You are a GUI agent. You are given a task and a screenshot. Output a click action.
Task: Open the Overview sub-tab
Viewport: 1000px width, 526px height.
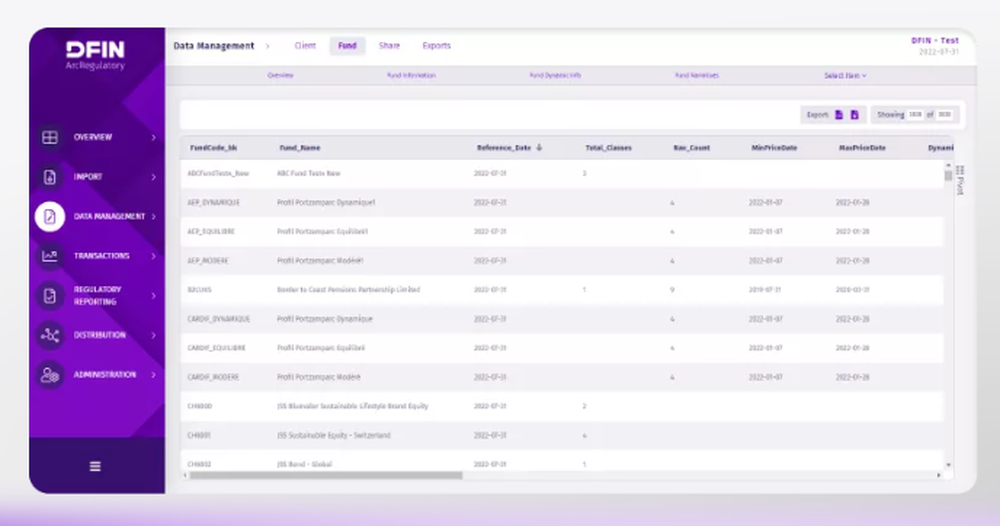pyautogui.click(x=281, y=75)
